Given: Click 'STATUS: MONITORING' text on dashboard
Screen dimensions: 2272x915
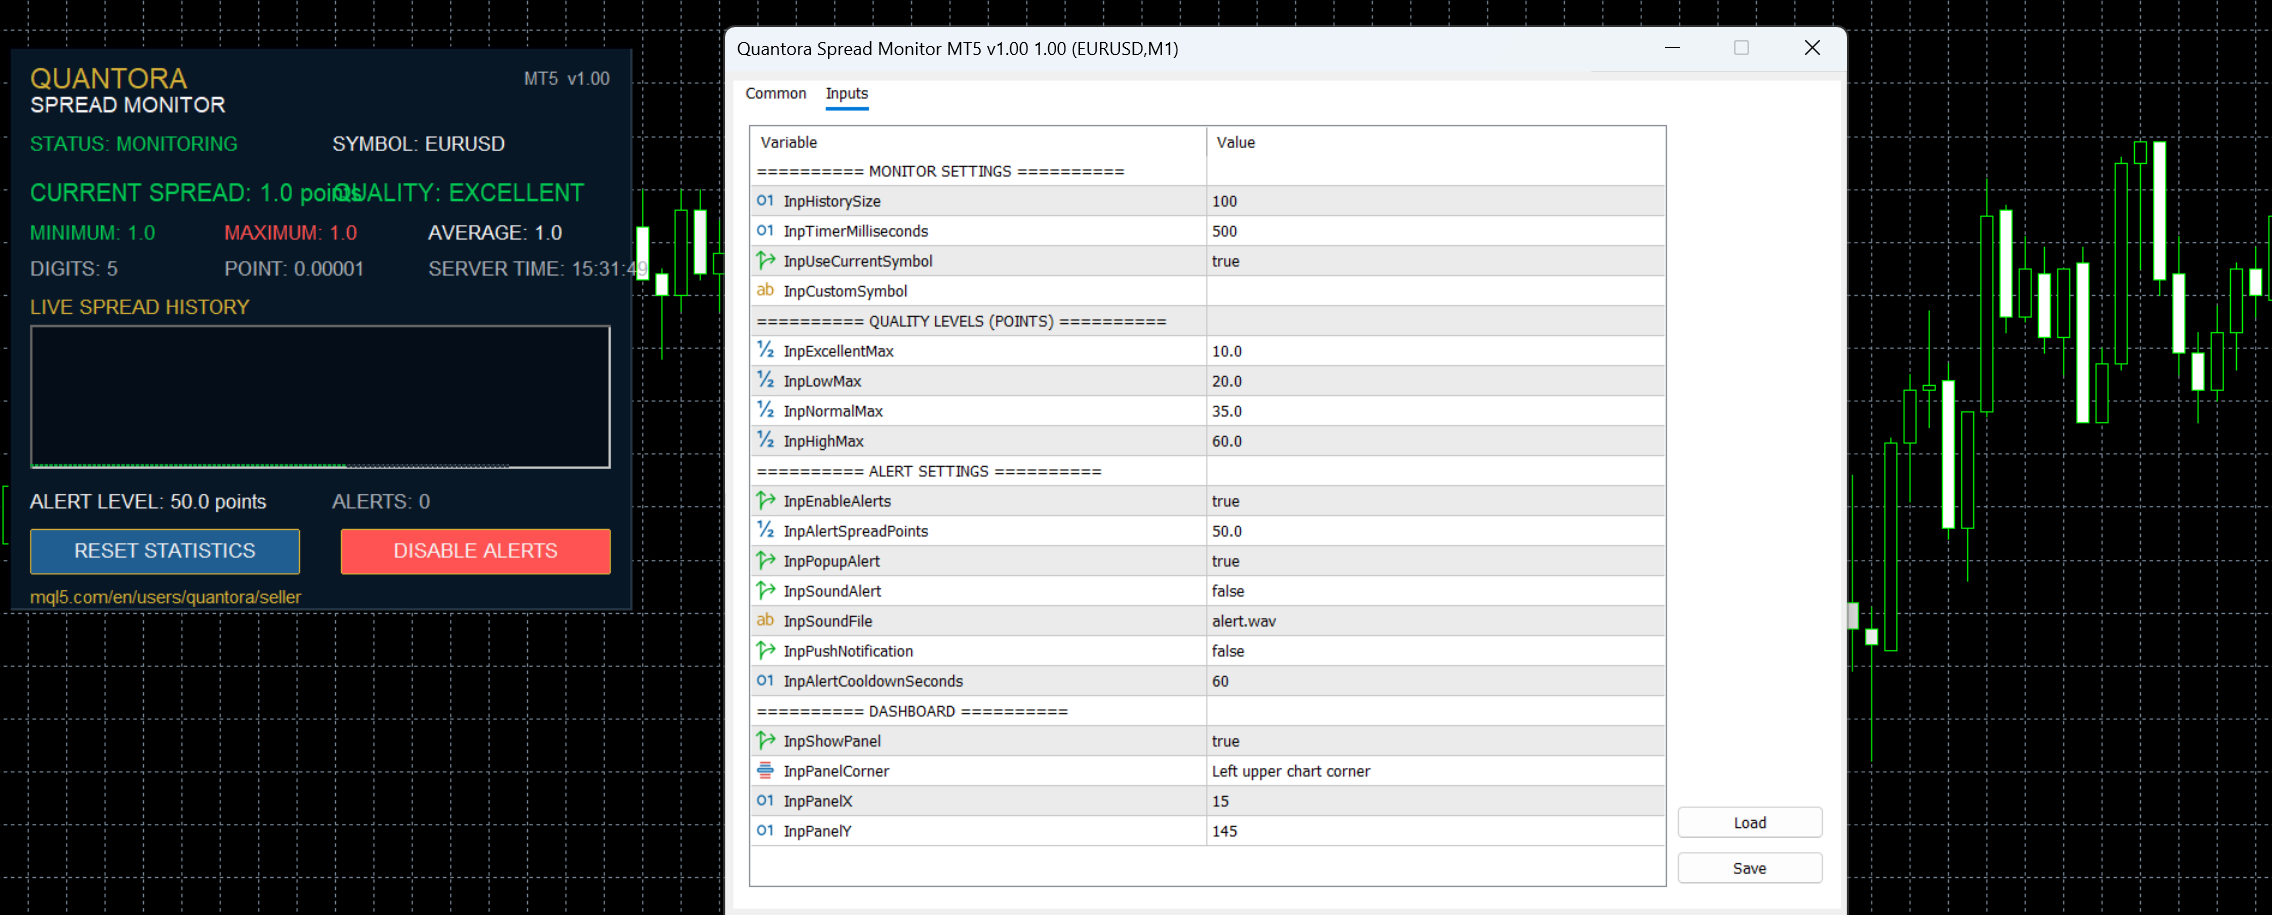Looking at the screenshot, I should 134,144.
